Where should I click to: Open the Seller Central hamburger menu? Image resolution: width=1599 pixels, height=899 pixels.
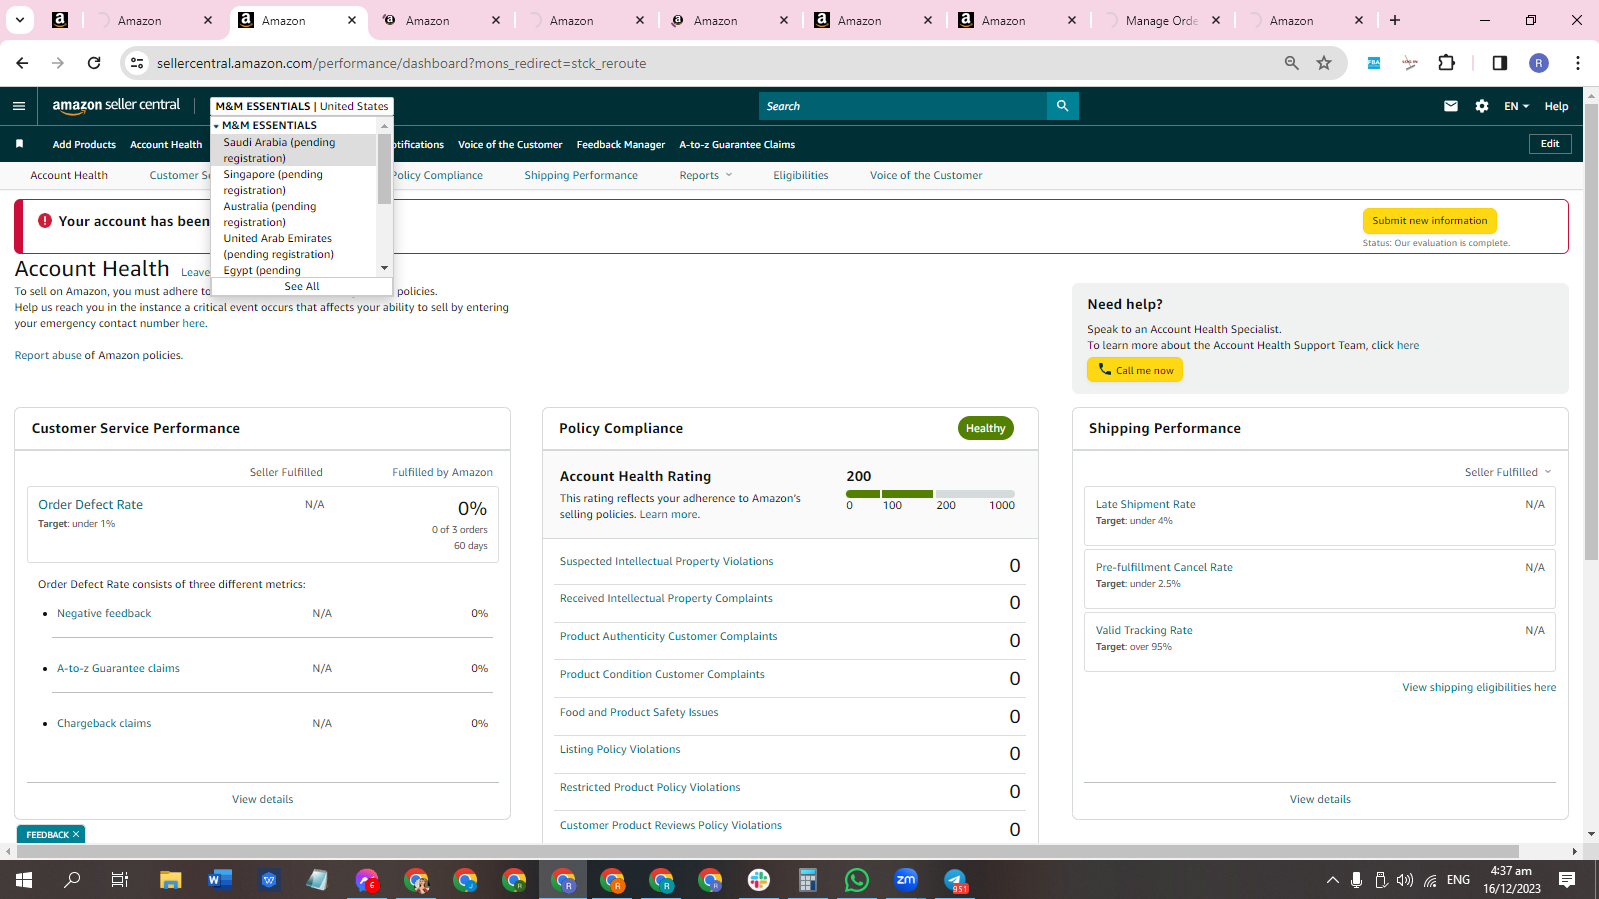19,106
